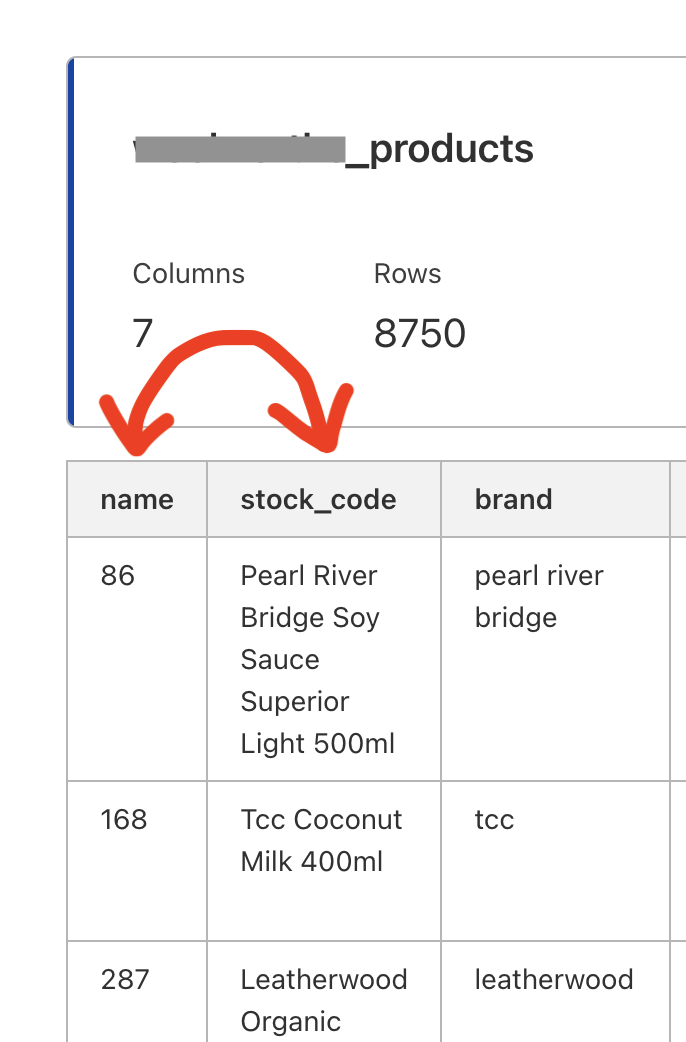Click the gray redacted block in title
The image size is (686, 1042).
pyautogui.click(x=238, y=150)
